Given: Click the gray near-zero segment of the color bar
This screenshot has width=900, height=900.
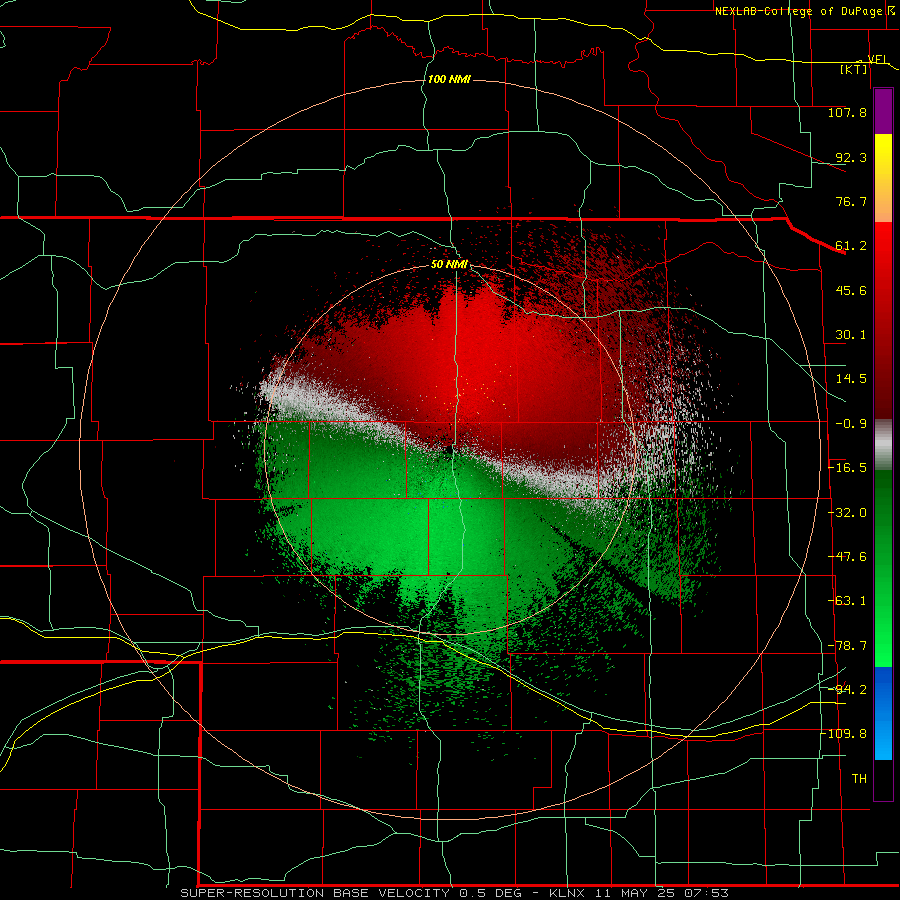Looking at the screenshot, I should coord(883,445).
